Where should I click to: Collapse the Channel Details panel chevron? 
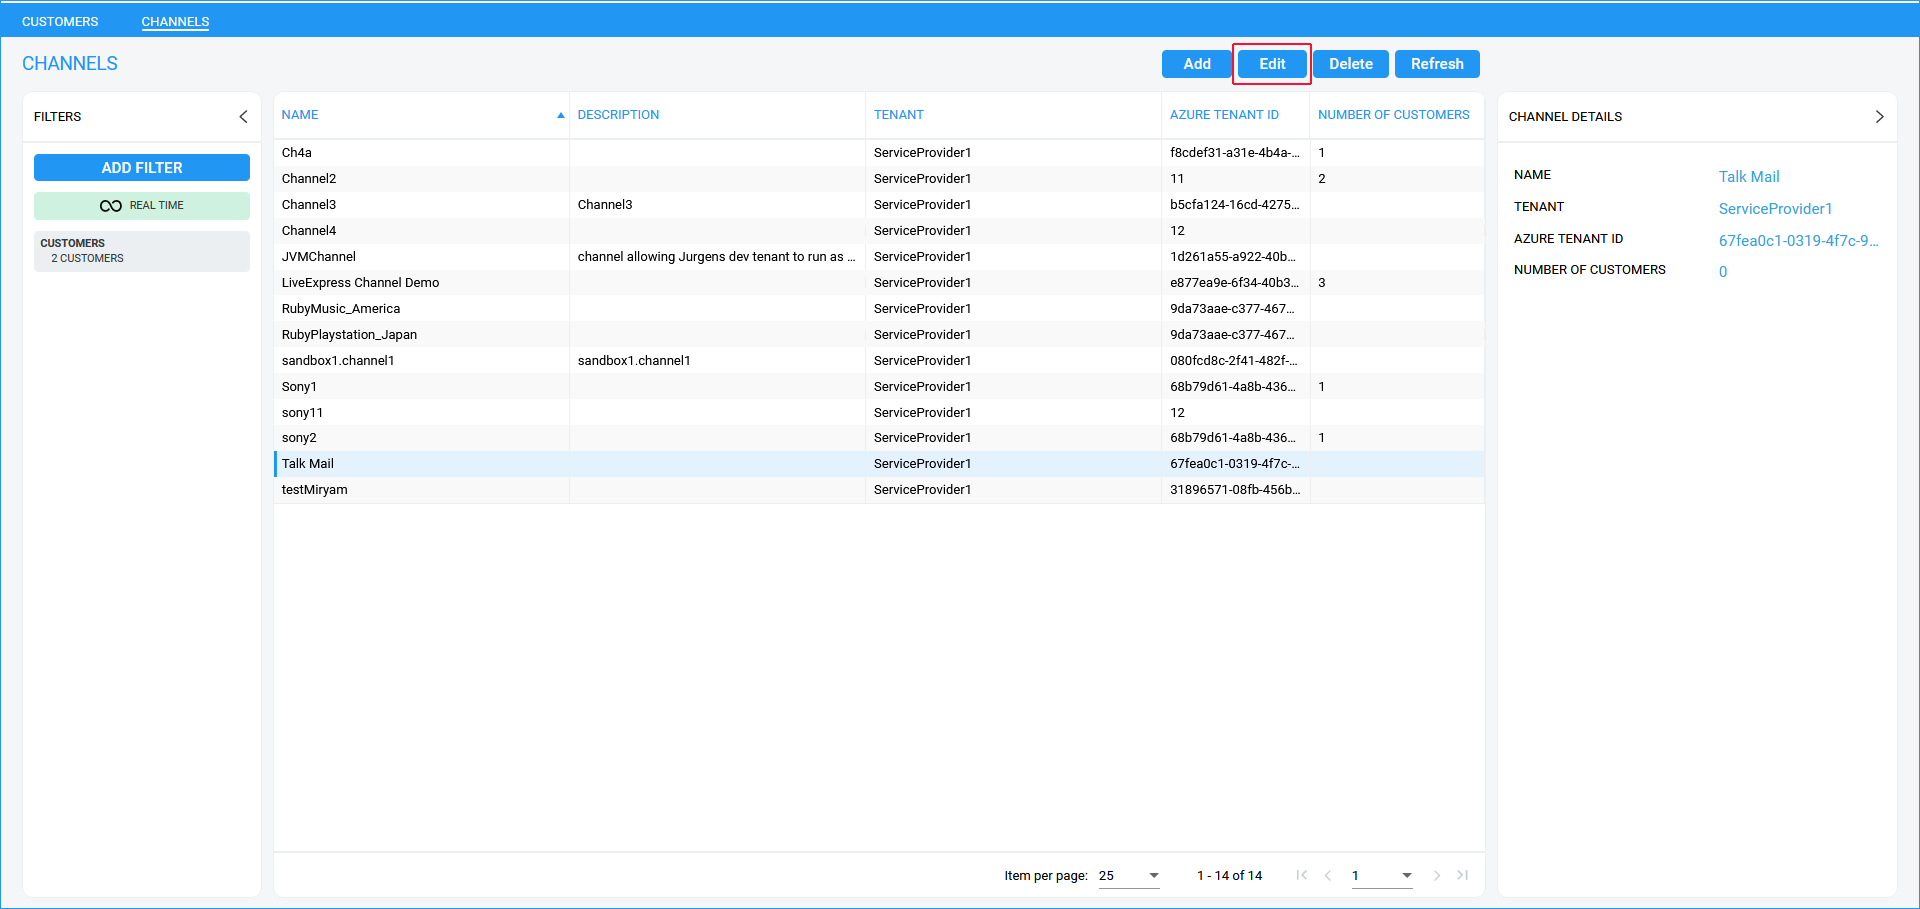pos(1879,117)
